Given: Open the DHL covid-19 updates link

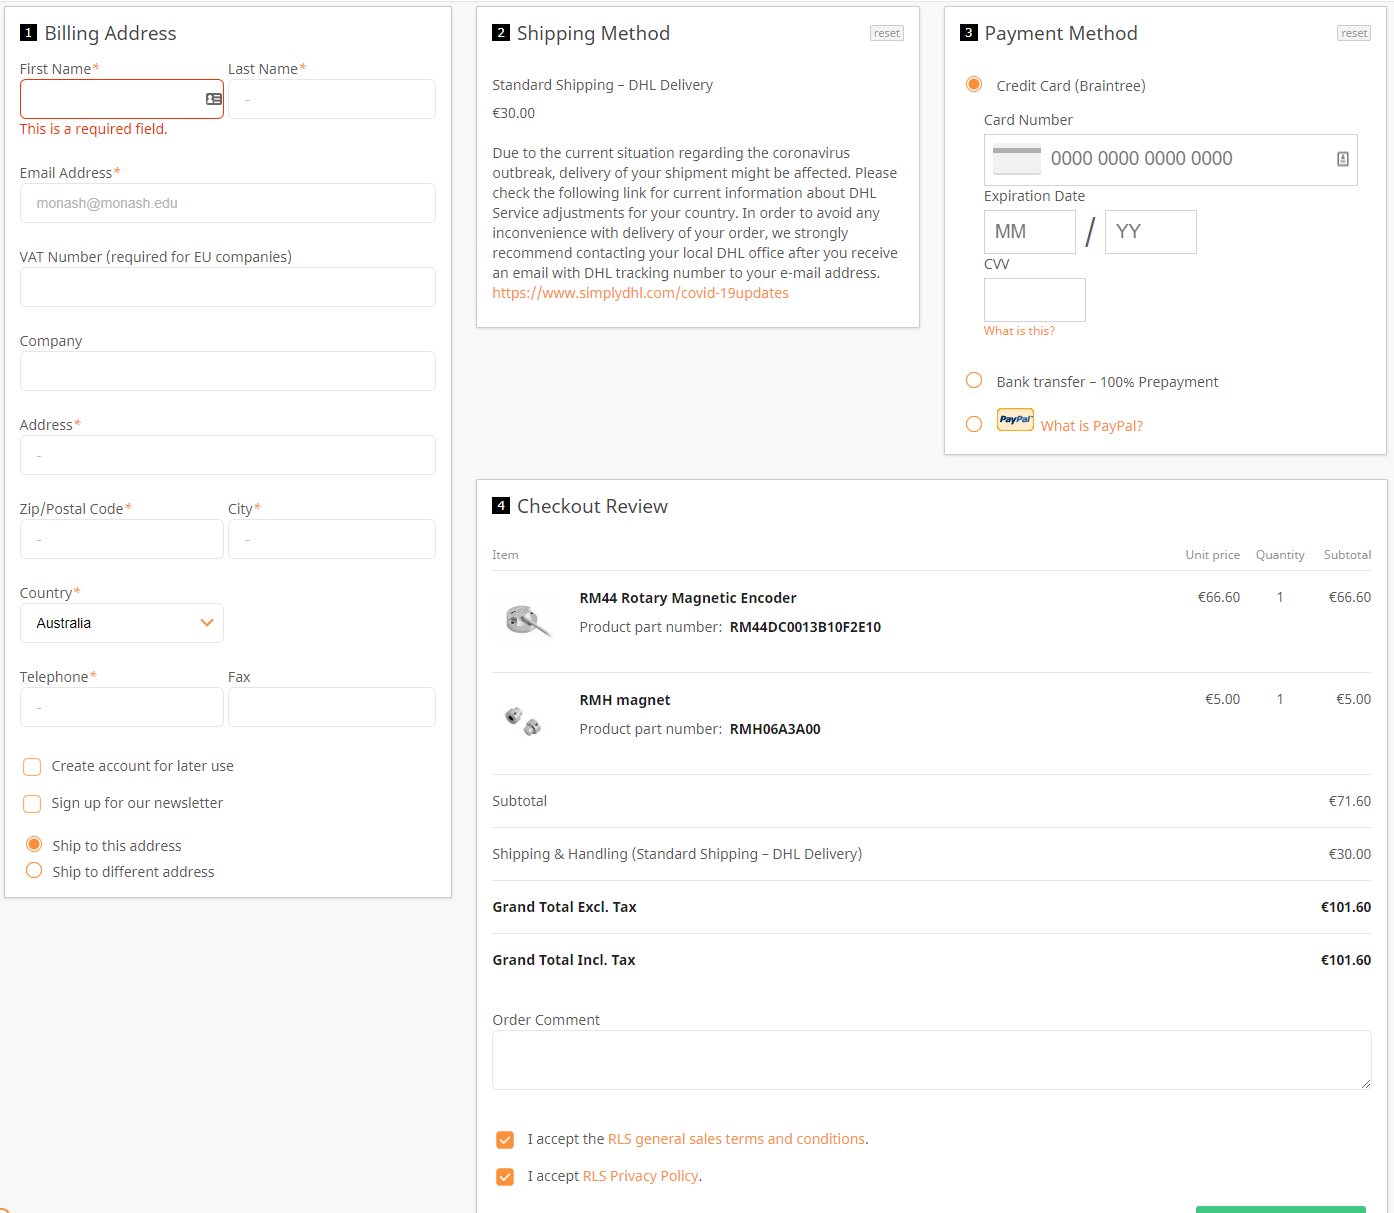Looking at the screenshot, I should 640,293.
